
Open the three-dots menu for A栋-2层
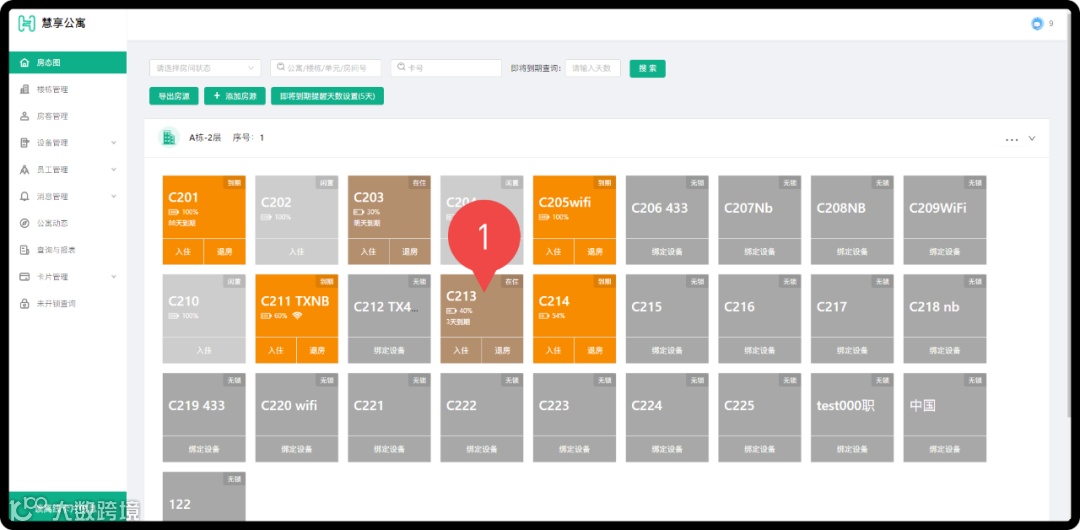click(1011, 139)
